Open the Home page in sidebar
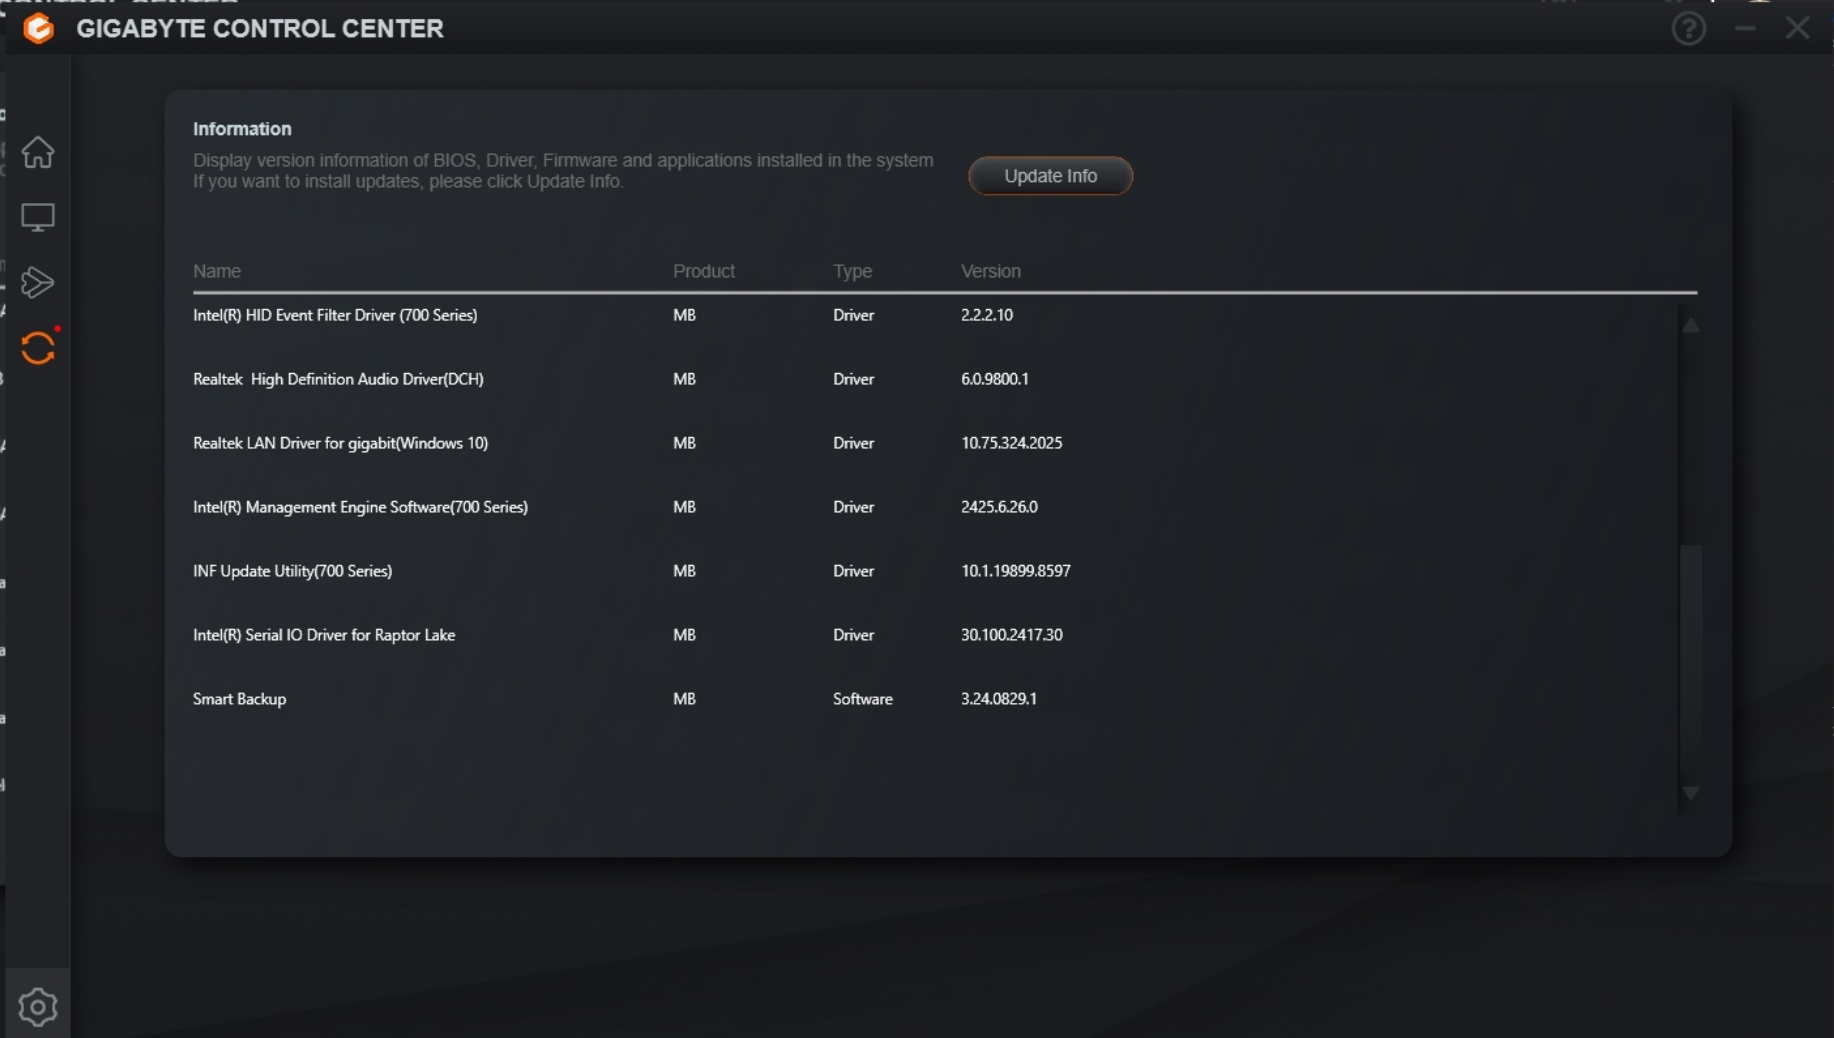 click(x=38, y=152)
